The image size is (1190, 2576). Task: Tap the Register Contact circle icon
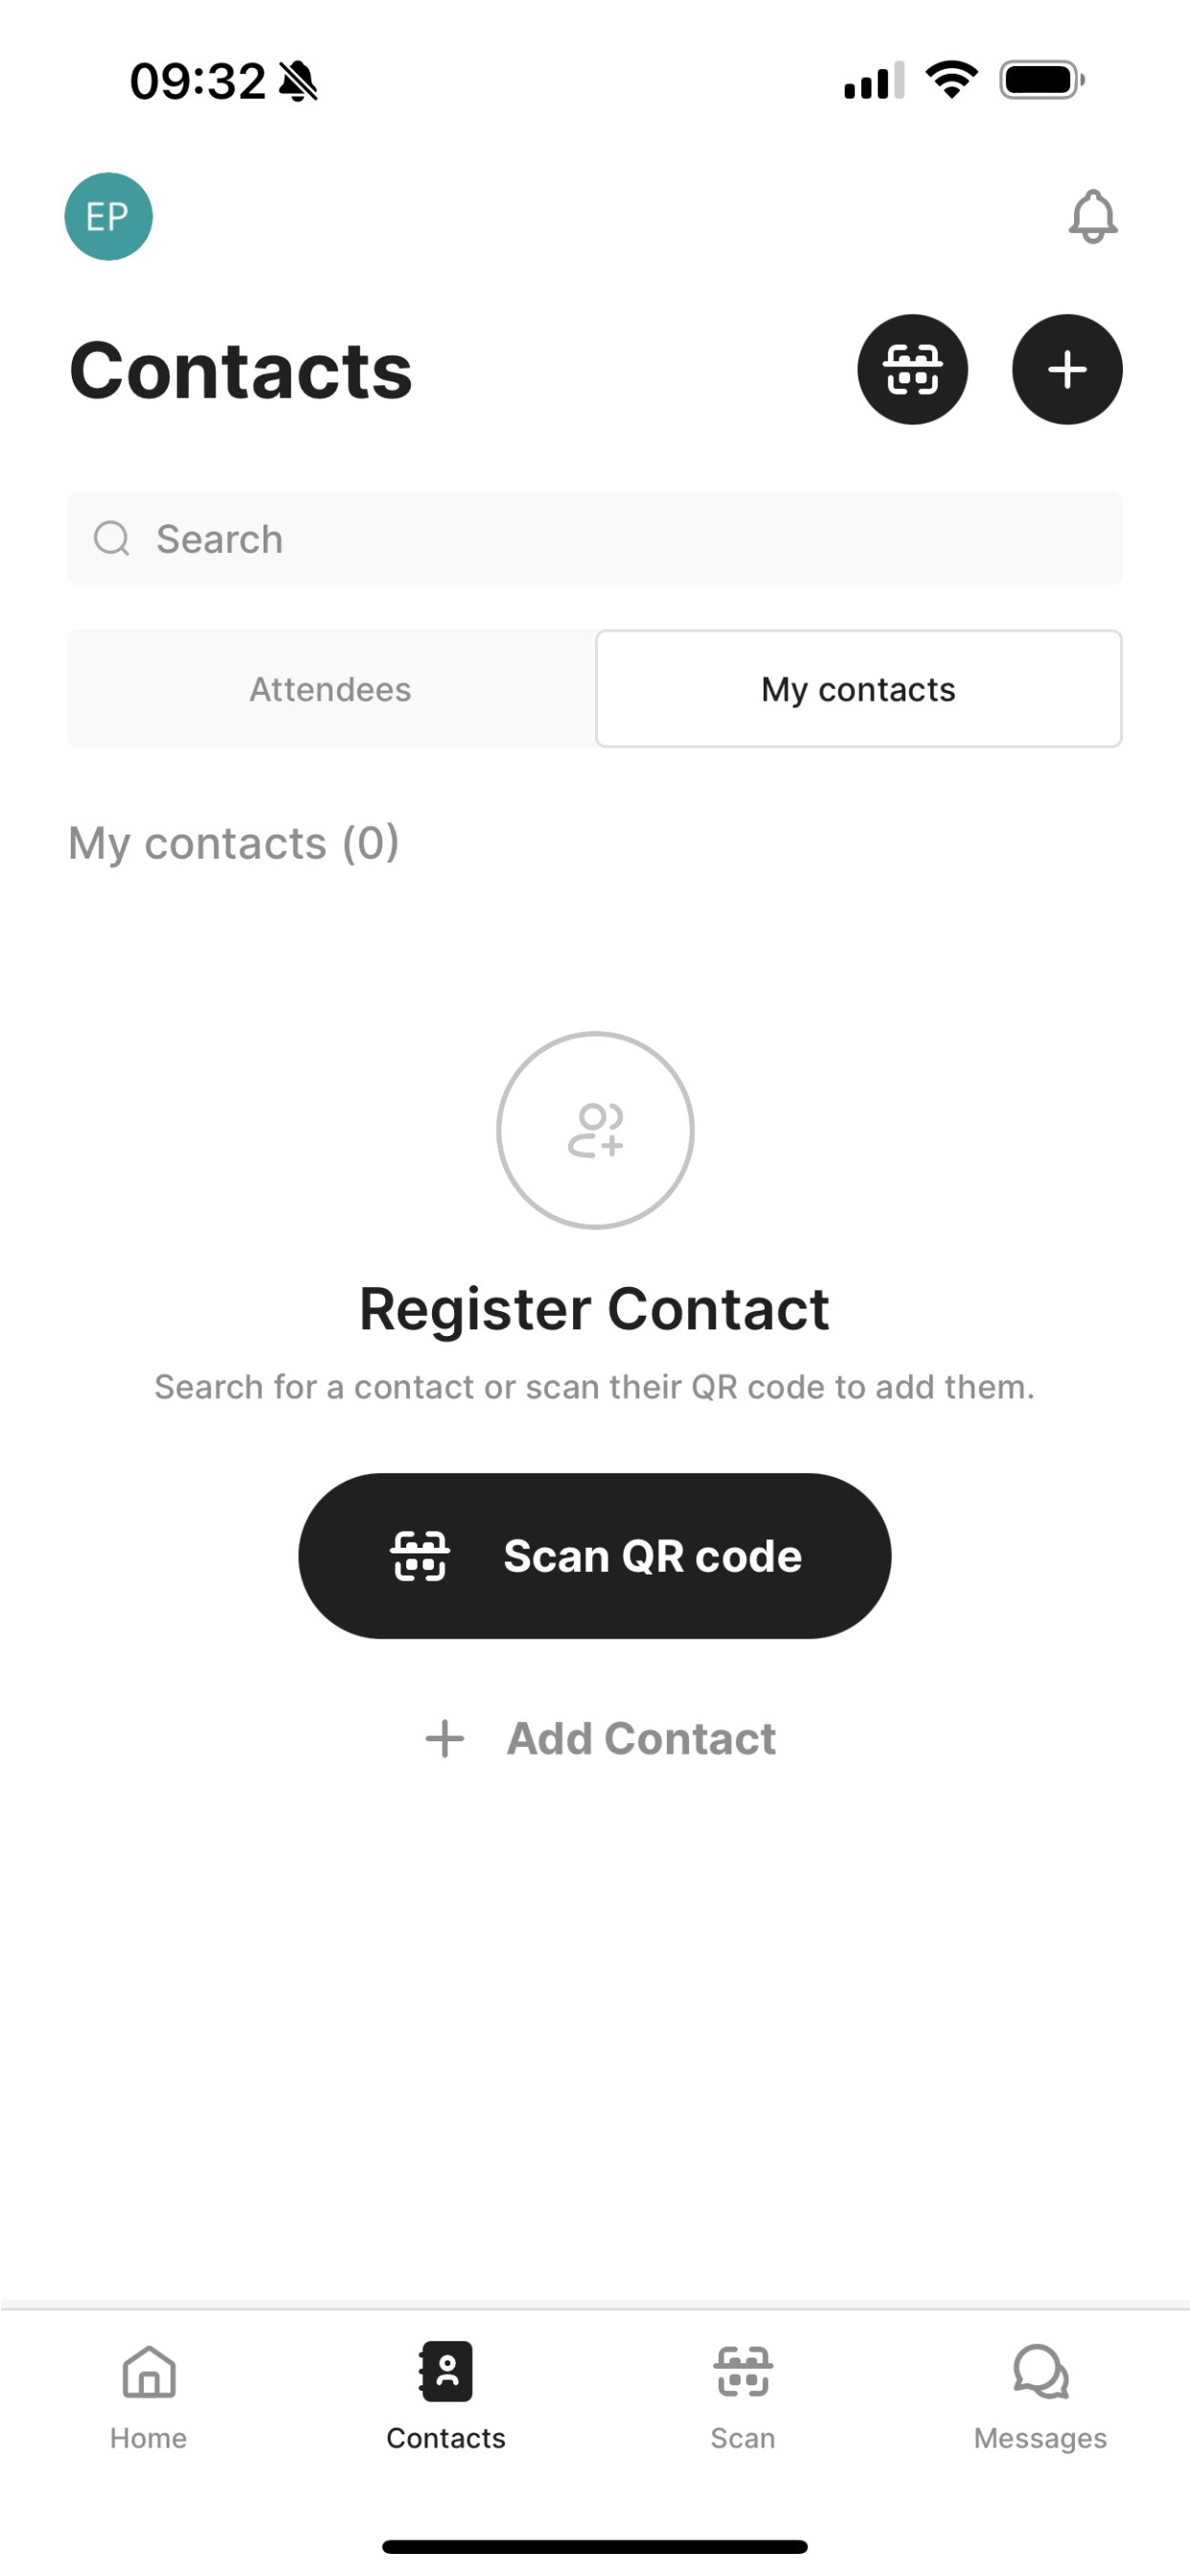point(595,1130)
